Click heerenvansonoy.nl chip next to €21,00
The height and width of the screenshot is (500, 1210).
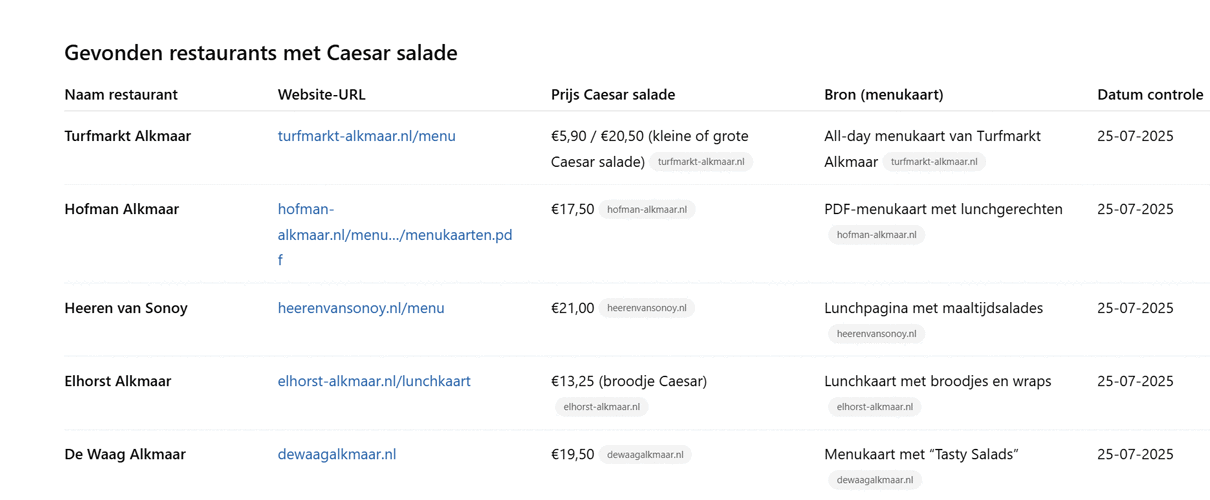tap(647, 308)
